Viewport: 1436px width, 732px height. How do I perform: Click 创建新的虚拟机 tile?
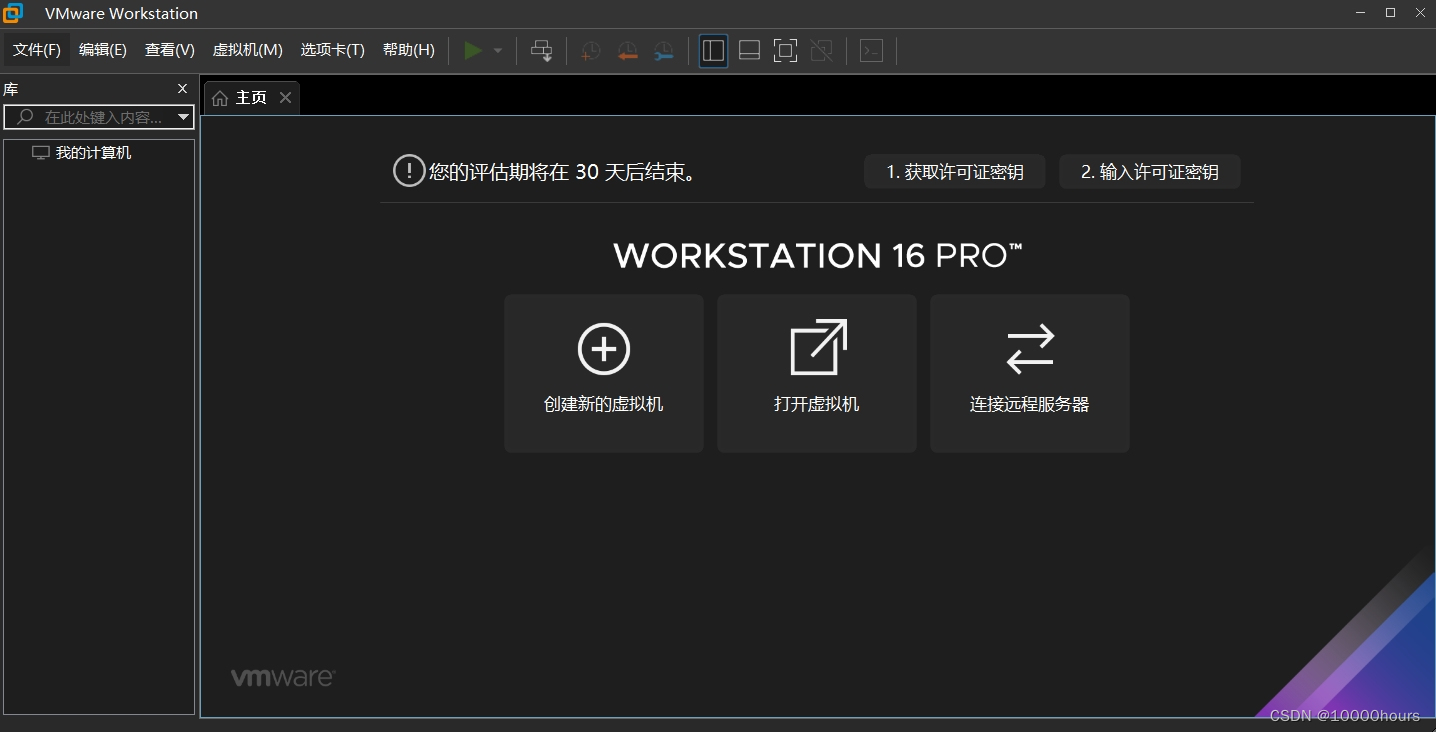tap(604, 373)
